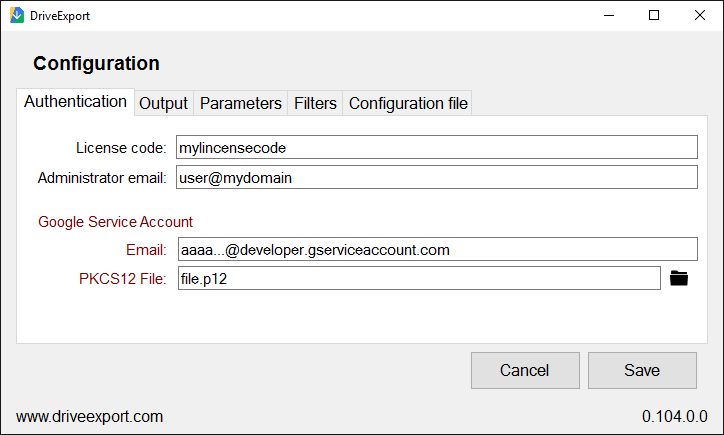
Task: Go to the Configuration file tab
Action: [408, 103]
